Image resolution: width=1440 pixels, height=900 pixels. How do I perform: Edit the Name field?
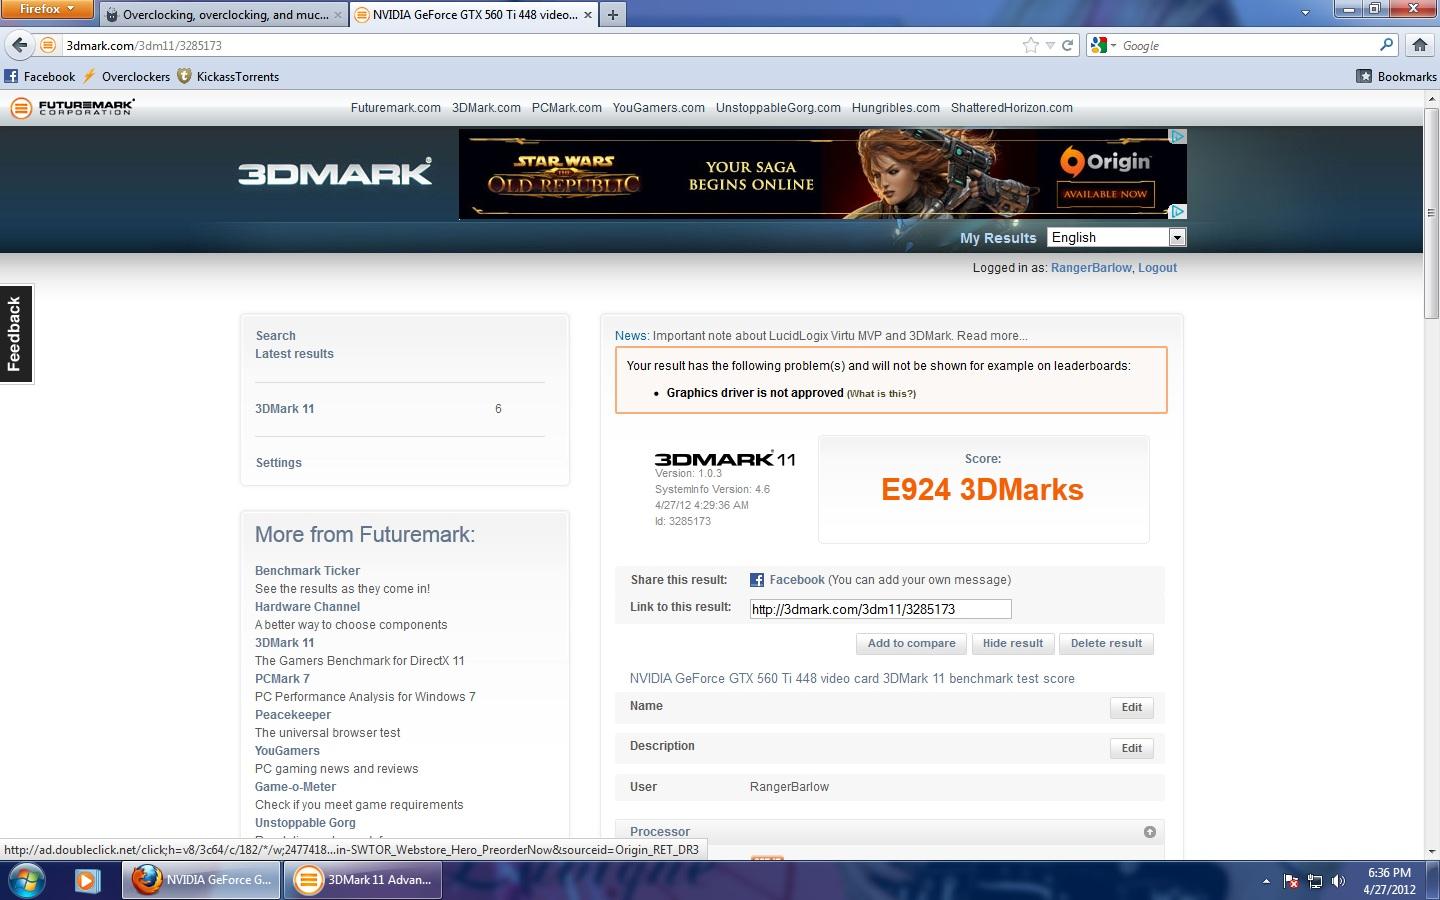pos(1132,707)
